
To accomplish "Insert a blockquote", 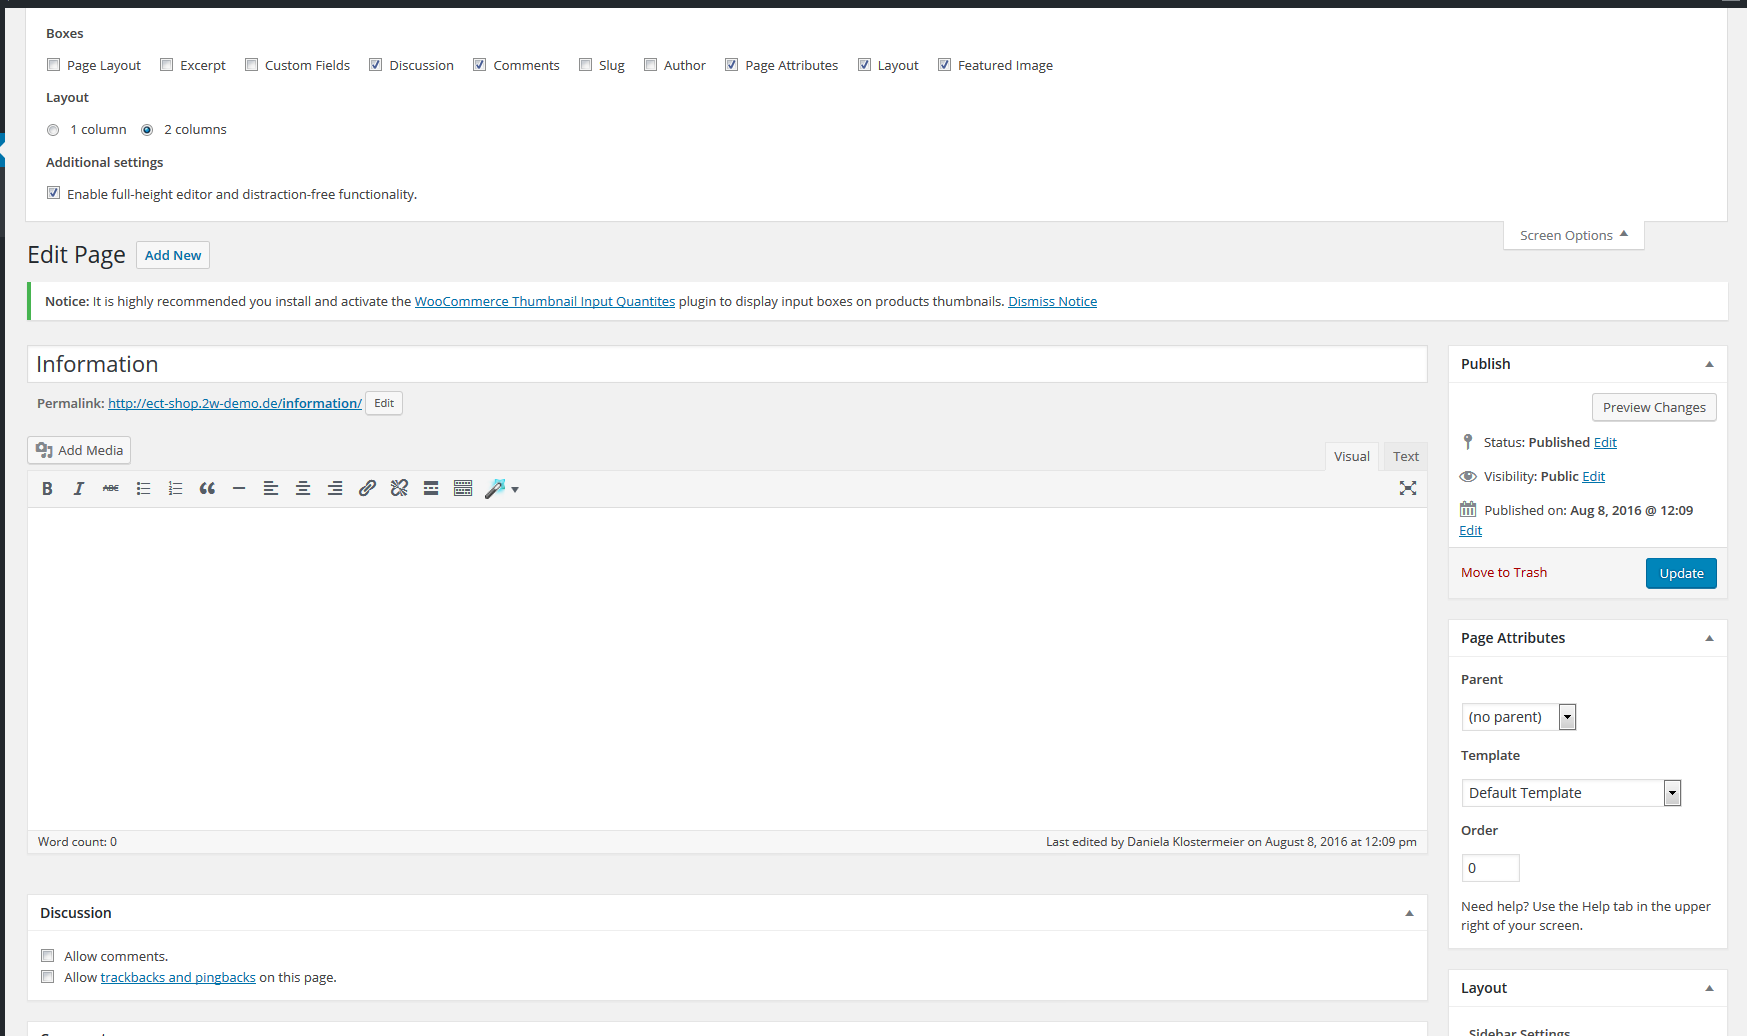I will click(207, 489).
